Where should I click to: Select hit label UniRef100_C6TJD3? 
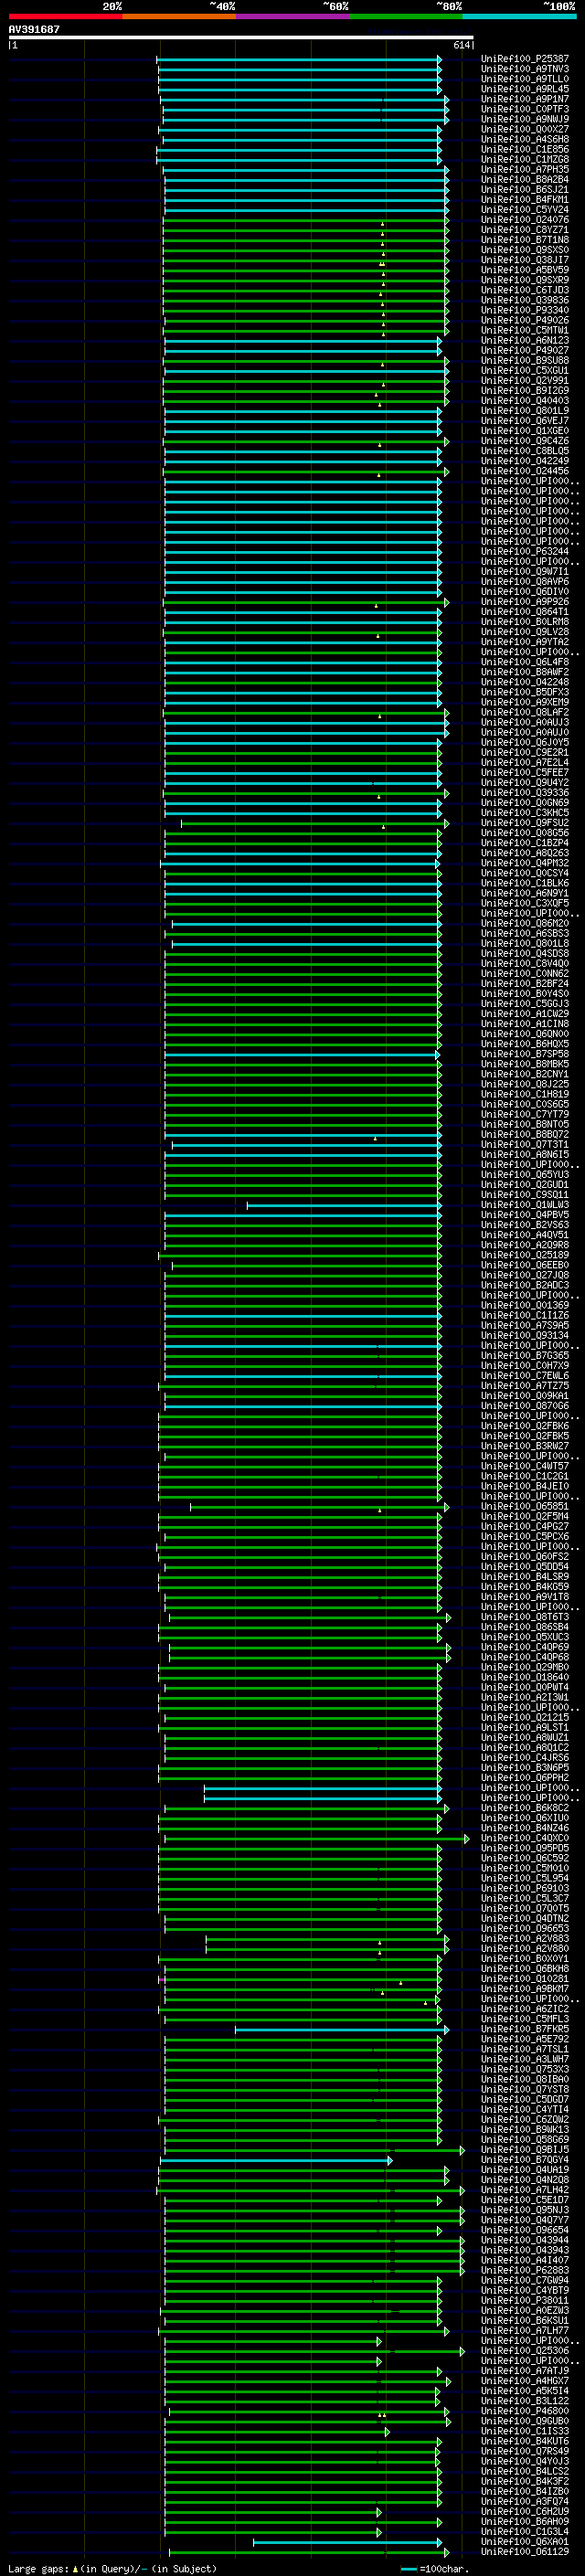point(525,290)
